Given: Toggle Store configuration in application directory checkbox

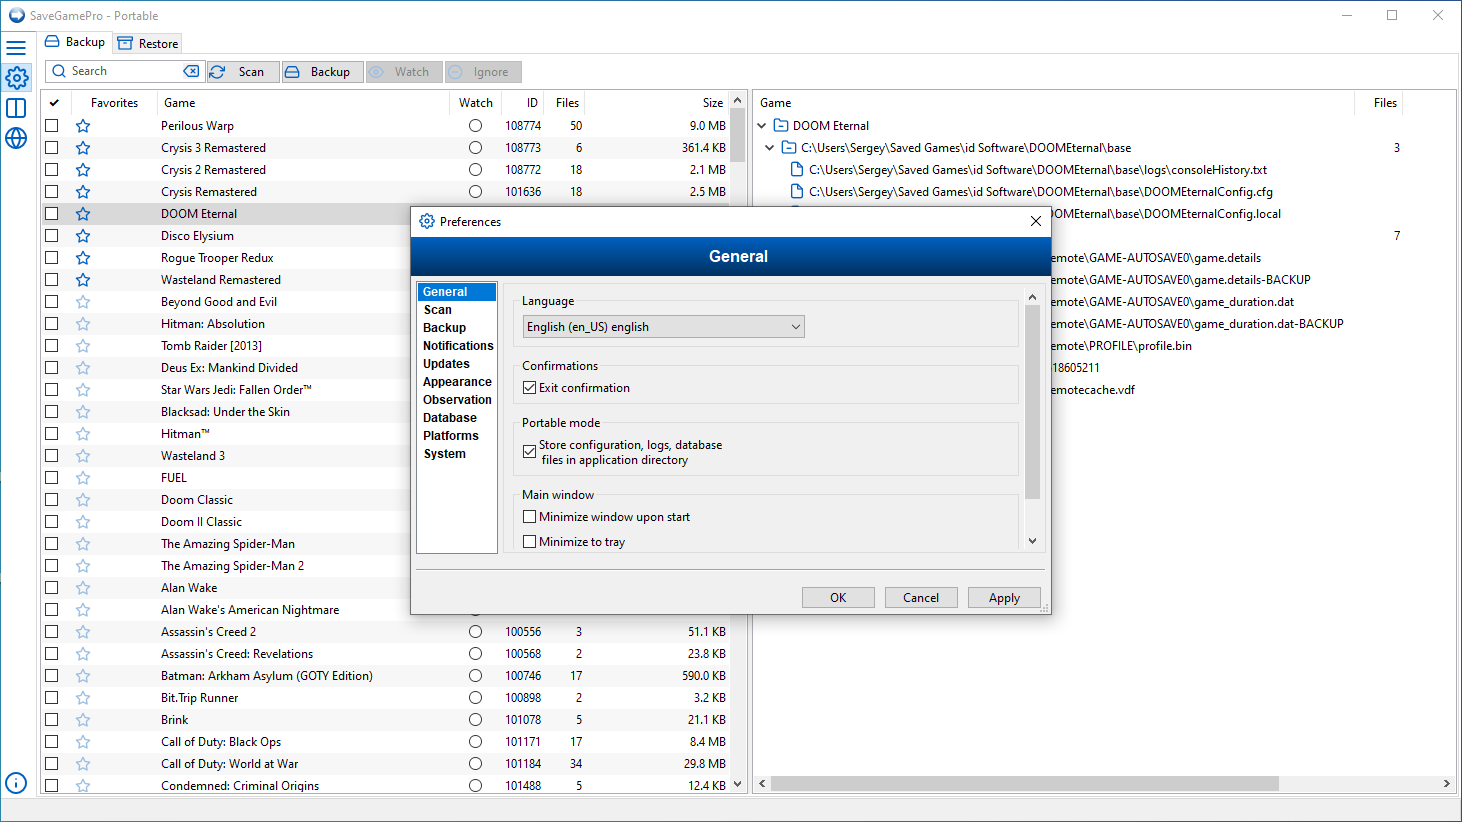Looking at the screenshot, I should coord(530,452).
